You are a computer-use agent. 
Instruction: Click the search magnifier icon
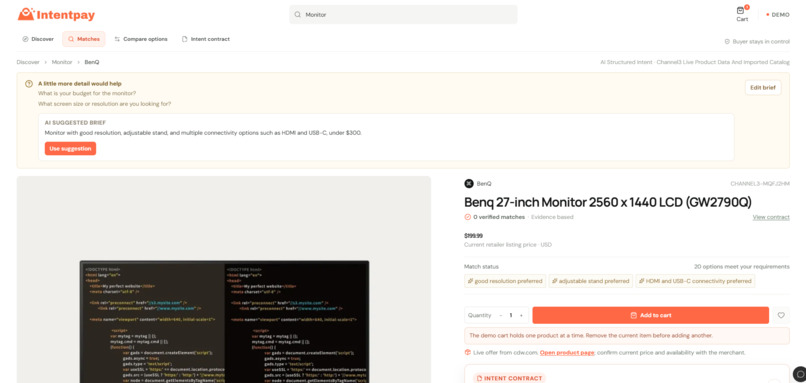click(x=297, y=15)
